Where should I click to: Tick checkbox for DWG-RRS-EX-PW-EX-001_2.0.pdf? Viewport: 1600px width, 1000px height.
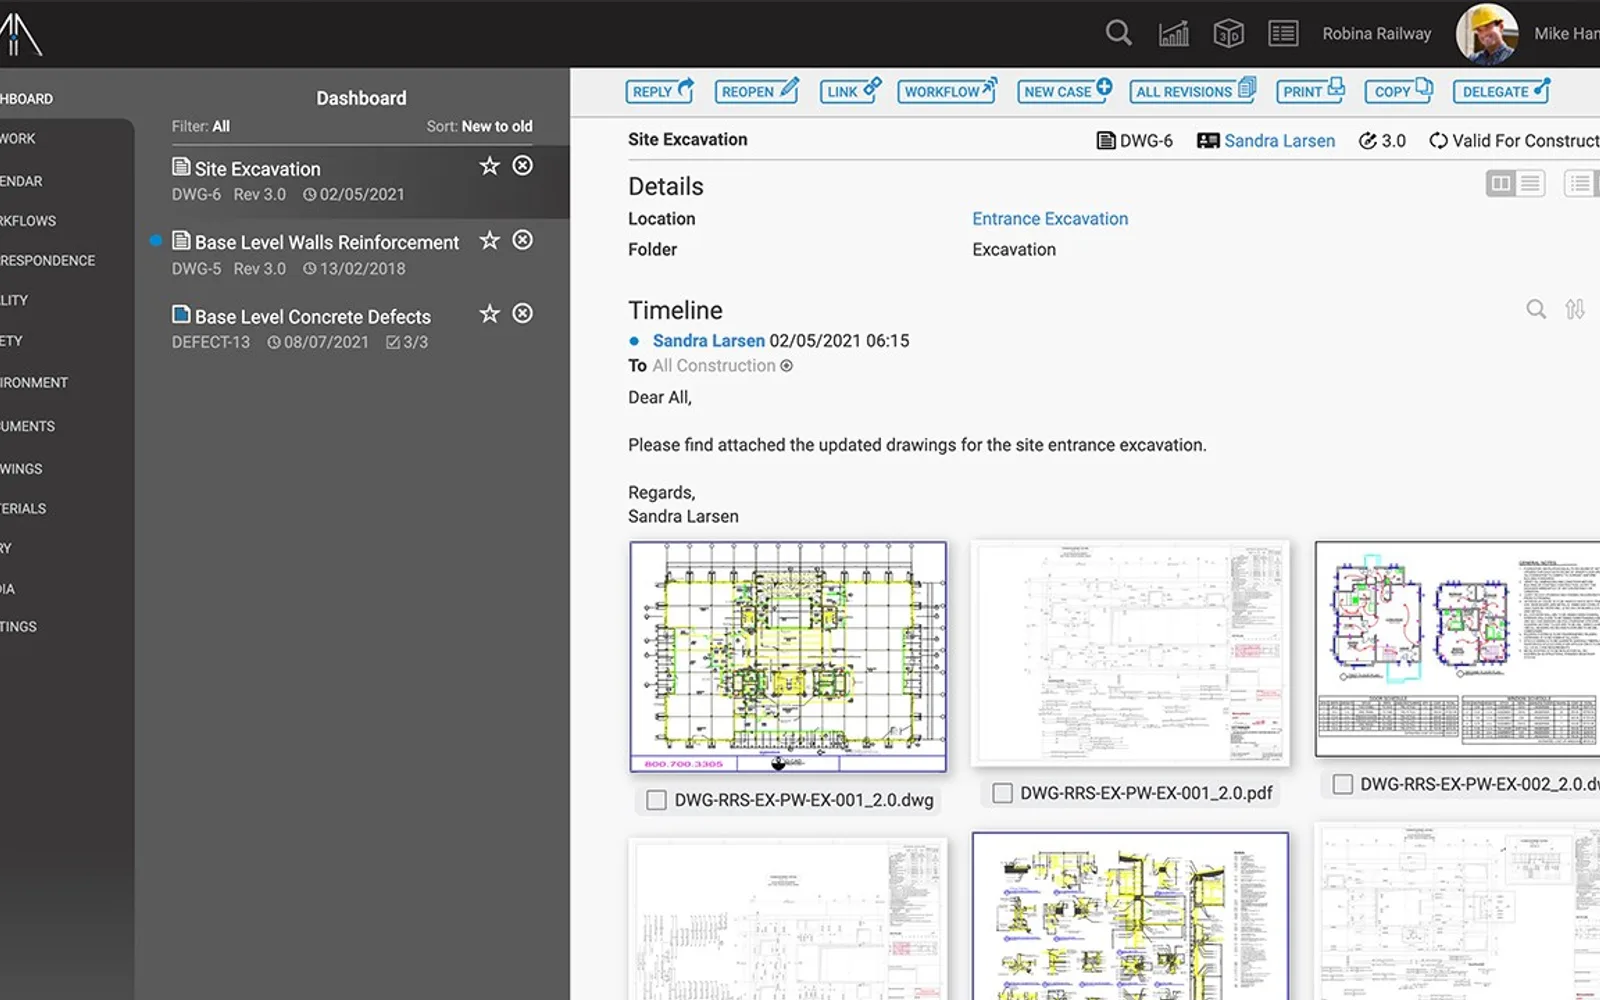pos(1002,793)
